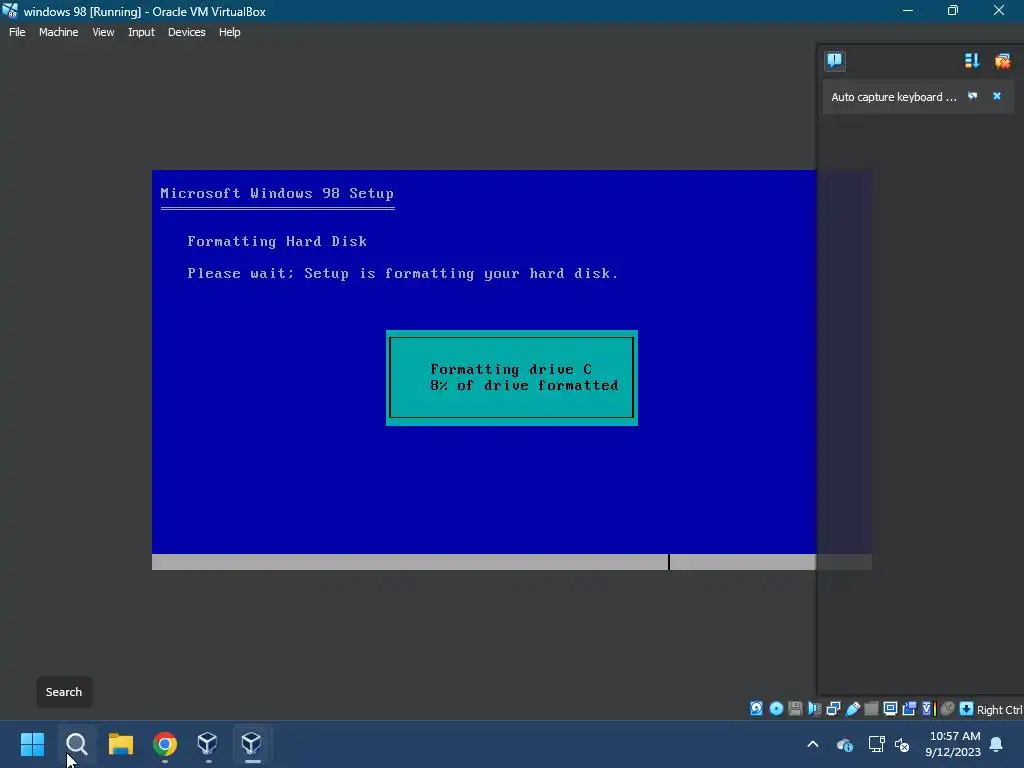Open the clock showing 10:57 AM
The image size is (1024, 768).
953,744
